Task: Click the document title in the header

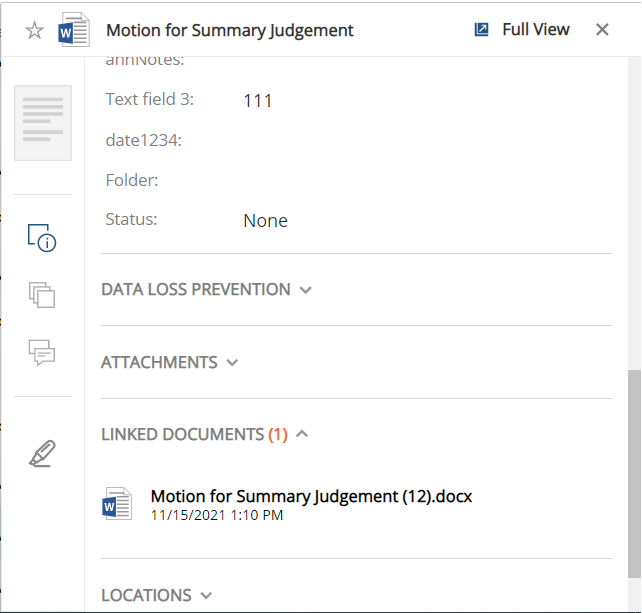Action: pyautogui.click(x=230, y=30)
